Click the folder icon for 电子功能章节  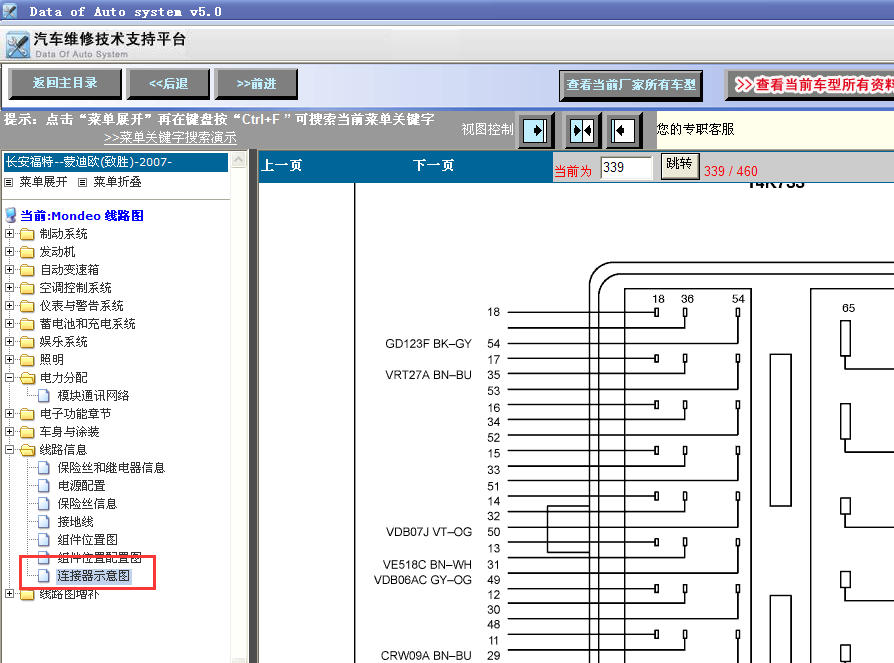click(x=27, y=414)
